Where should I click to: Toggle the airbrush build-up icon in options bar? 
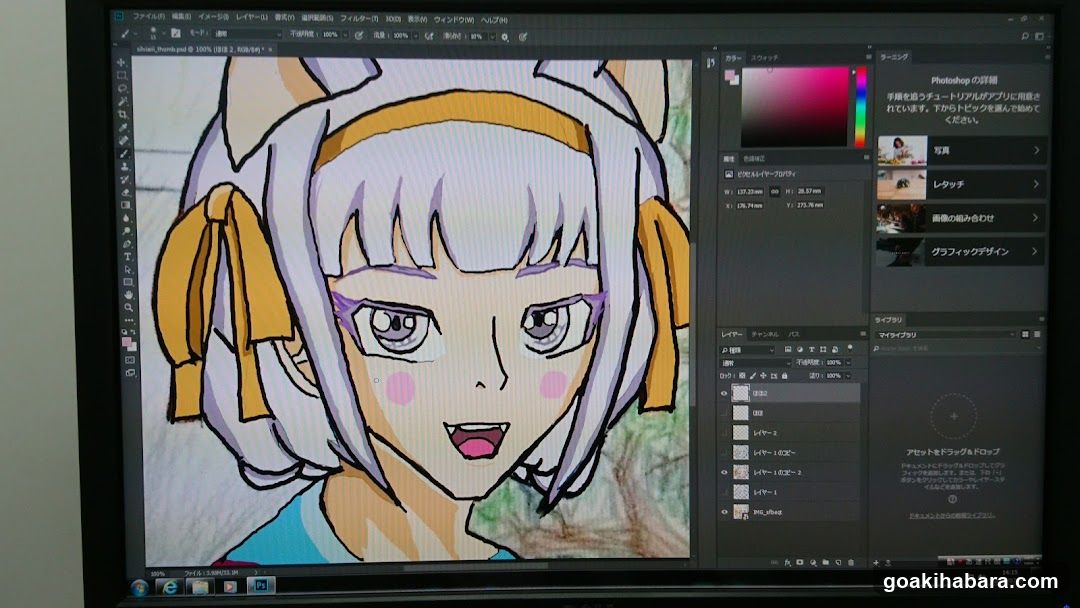tap(429, 36)
